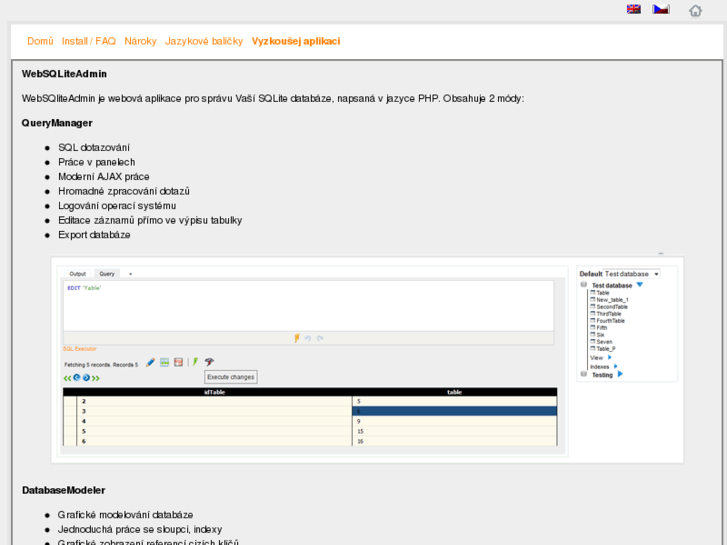Open Jazykové balíčky in the navigation

pos(204,41)
